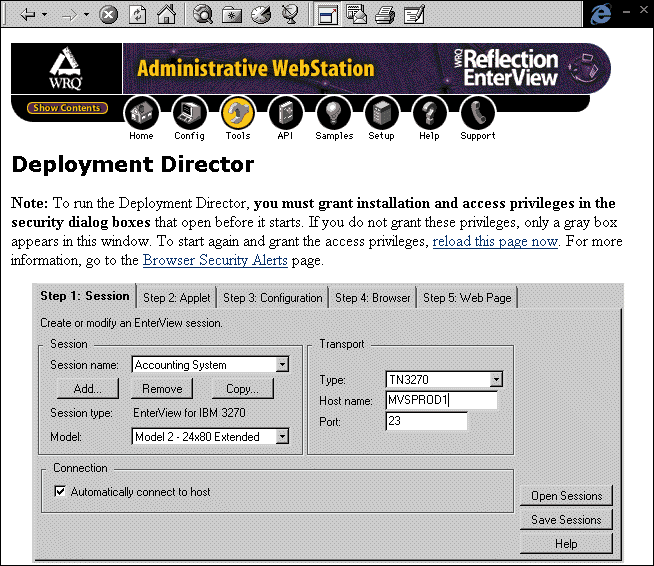The width and height of the screenshot is (654, 566).
Task: Click the browser Forward arrow
Action: pos(69,15)
